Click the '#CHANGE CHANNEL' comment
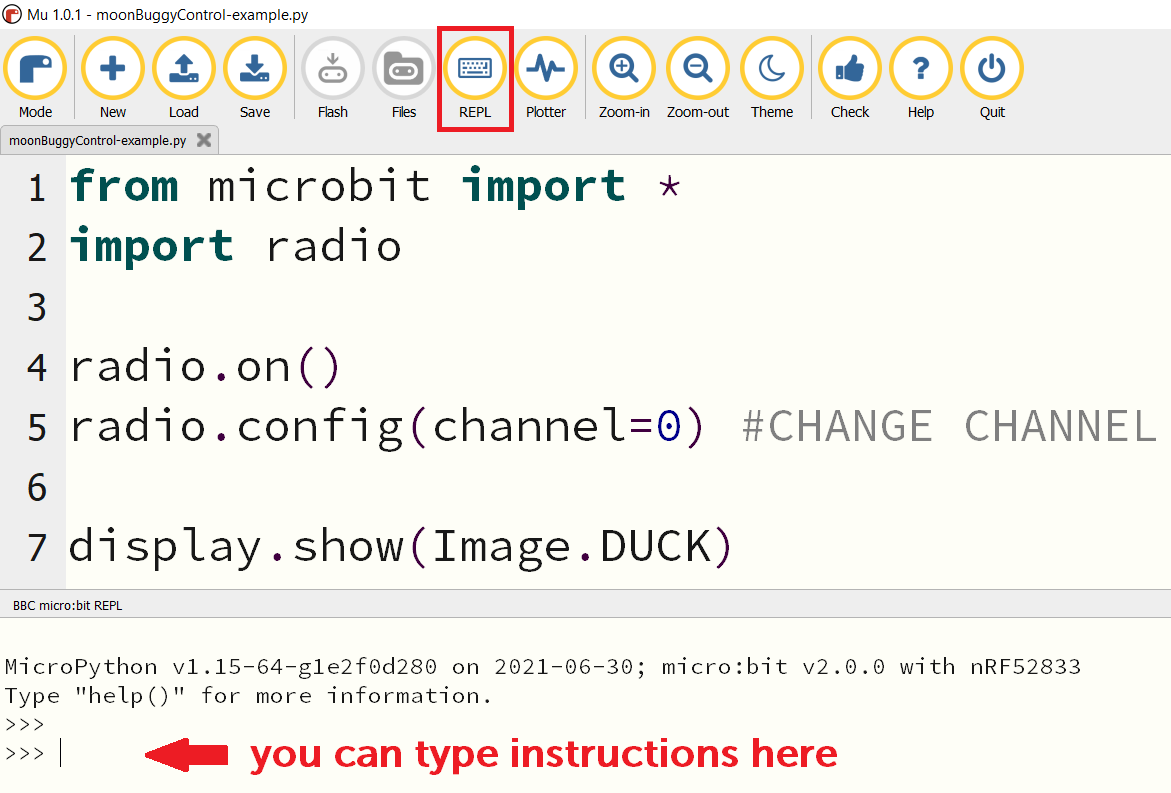The width and height of the screenshot is (1171, 793). [949, 426]
